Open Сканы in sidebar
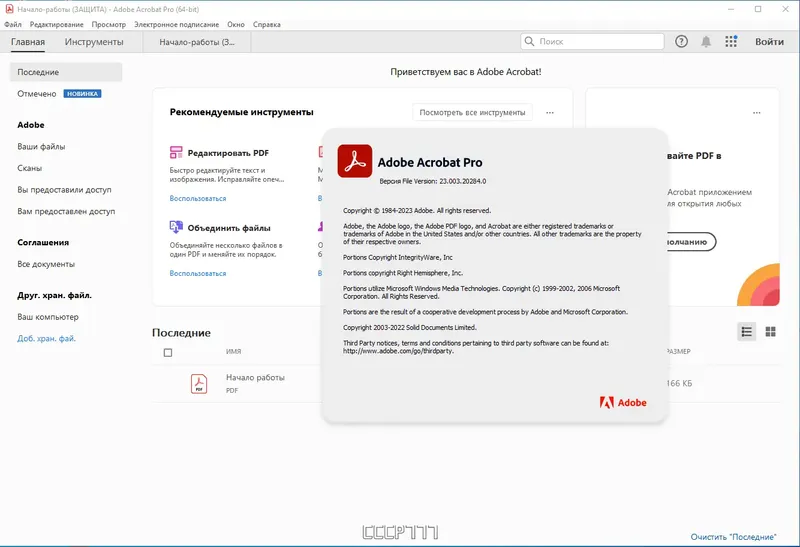 tap(30, 168)
